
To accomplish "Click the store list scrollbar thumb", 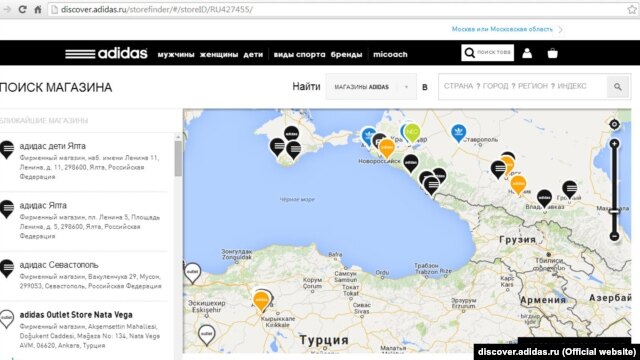I will (x=178, y=158).
